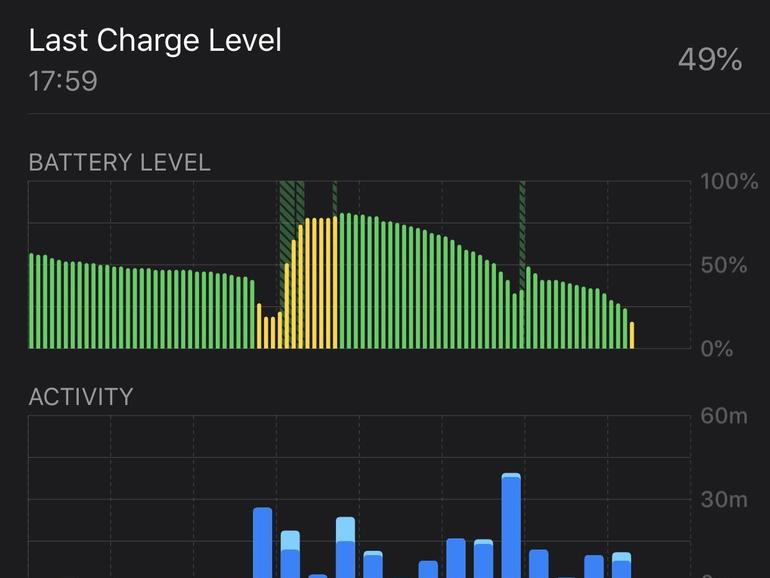This screenshot has height=578, width=770.
Task: Tap the final yellow bar ending the battery chart
Action: pyautogui.click(x=631, y=335)
